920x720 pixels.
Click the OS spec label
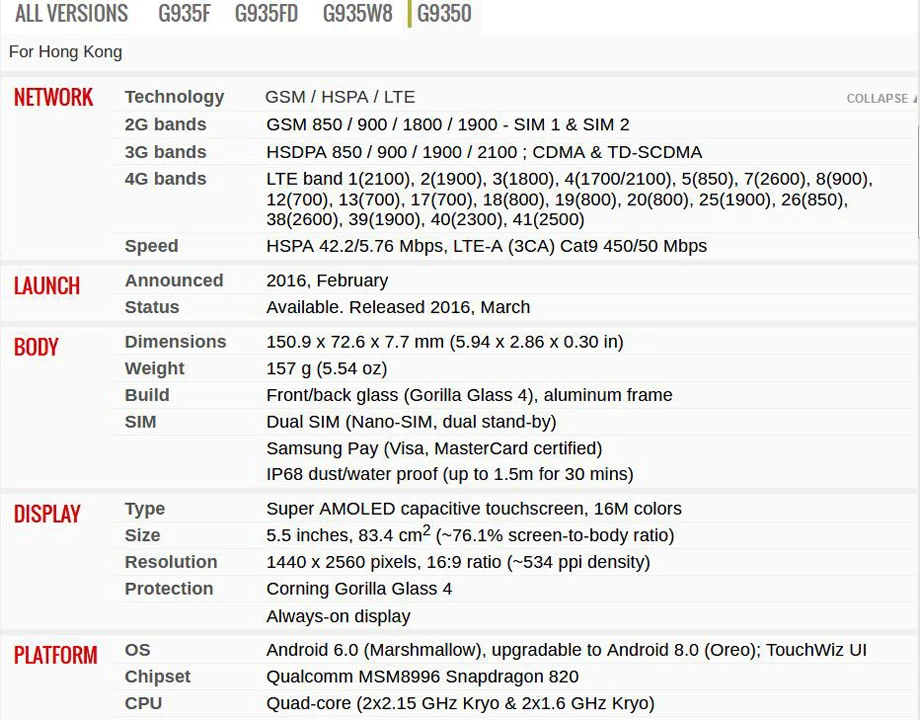pos(137,650)
